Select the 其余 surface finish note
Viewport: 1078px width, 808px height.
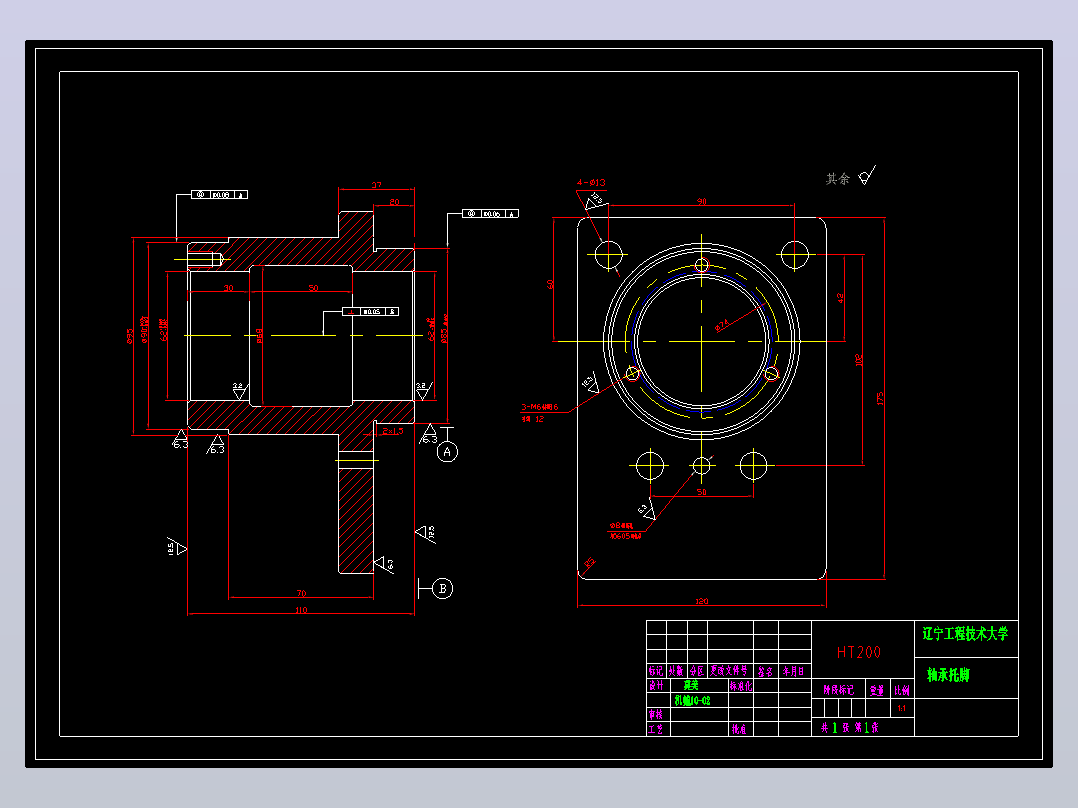click(x=837, y=179)
